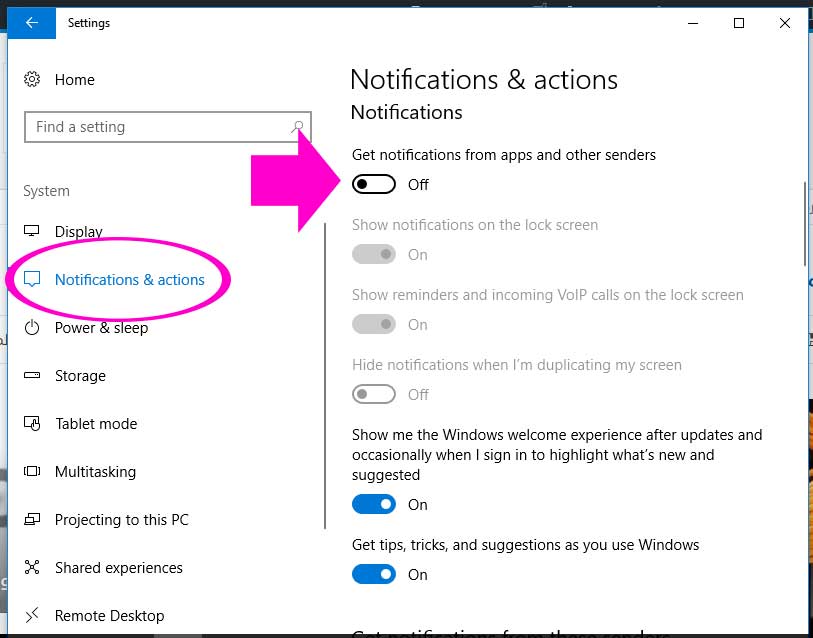The image size is (813, 638).
Task: Open Home via the gear icon
Action: pos(32,79)
